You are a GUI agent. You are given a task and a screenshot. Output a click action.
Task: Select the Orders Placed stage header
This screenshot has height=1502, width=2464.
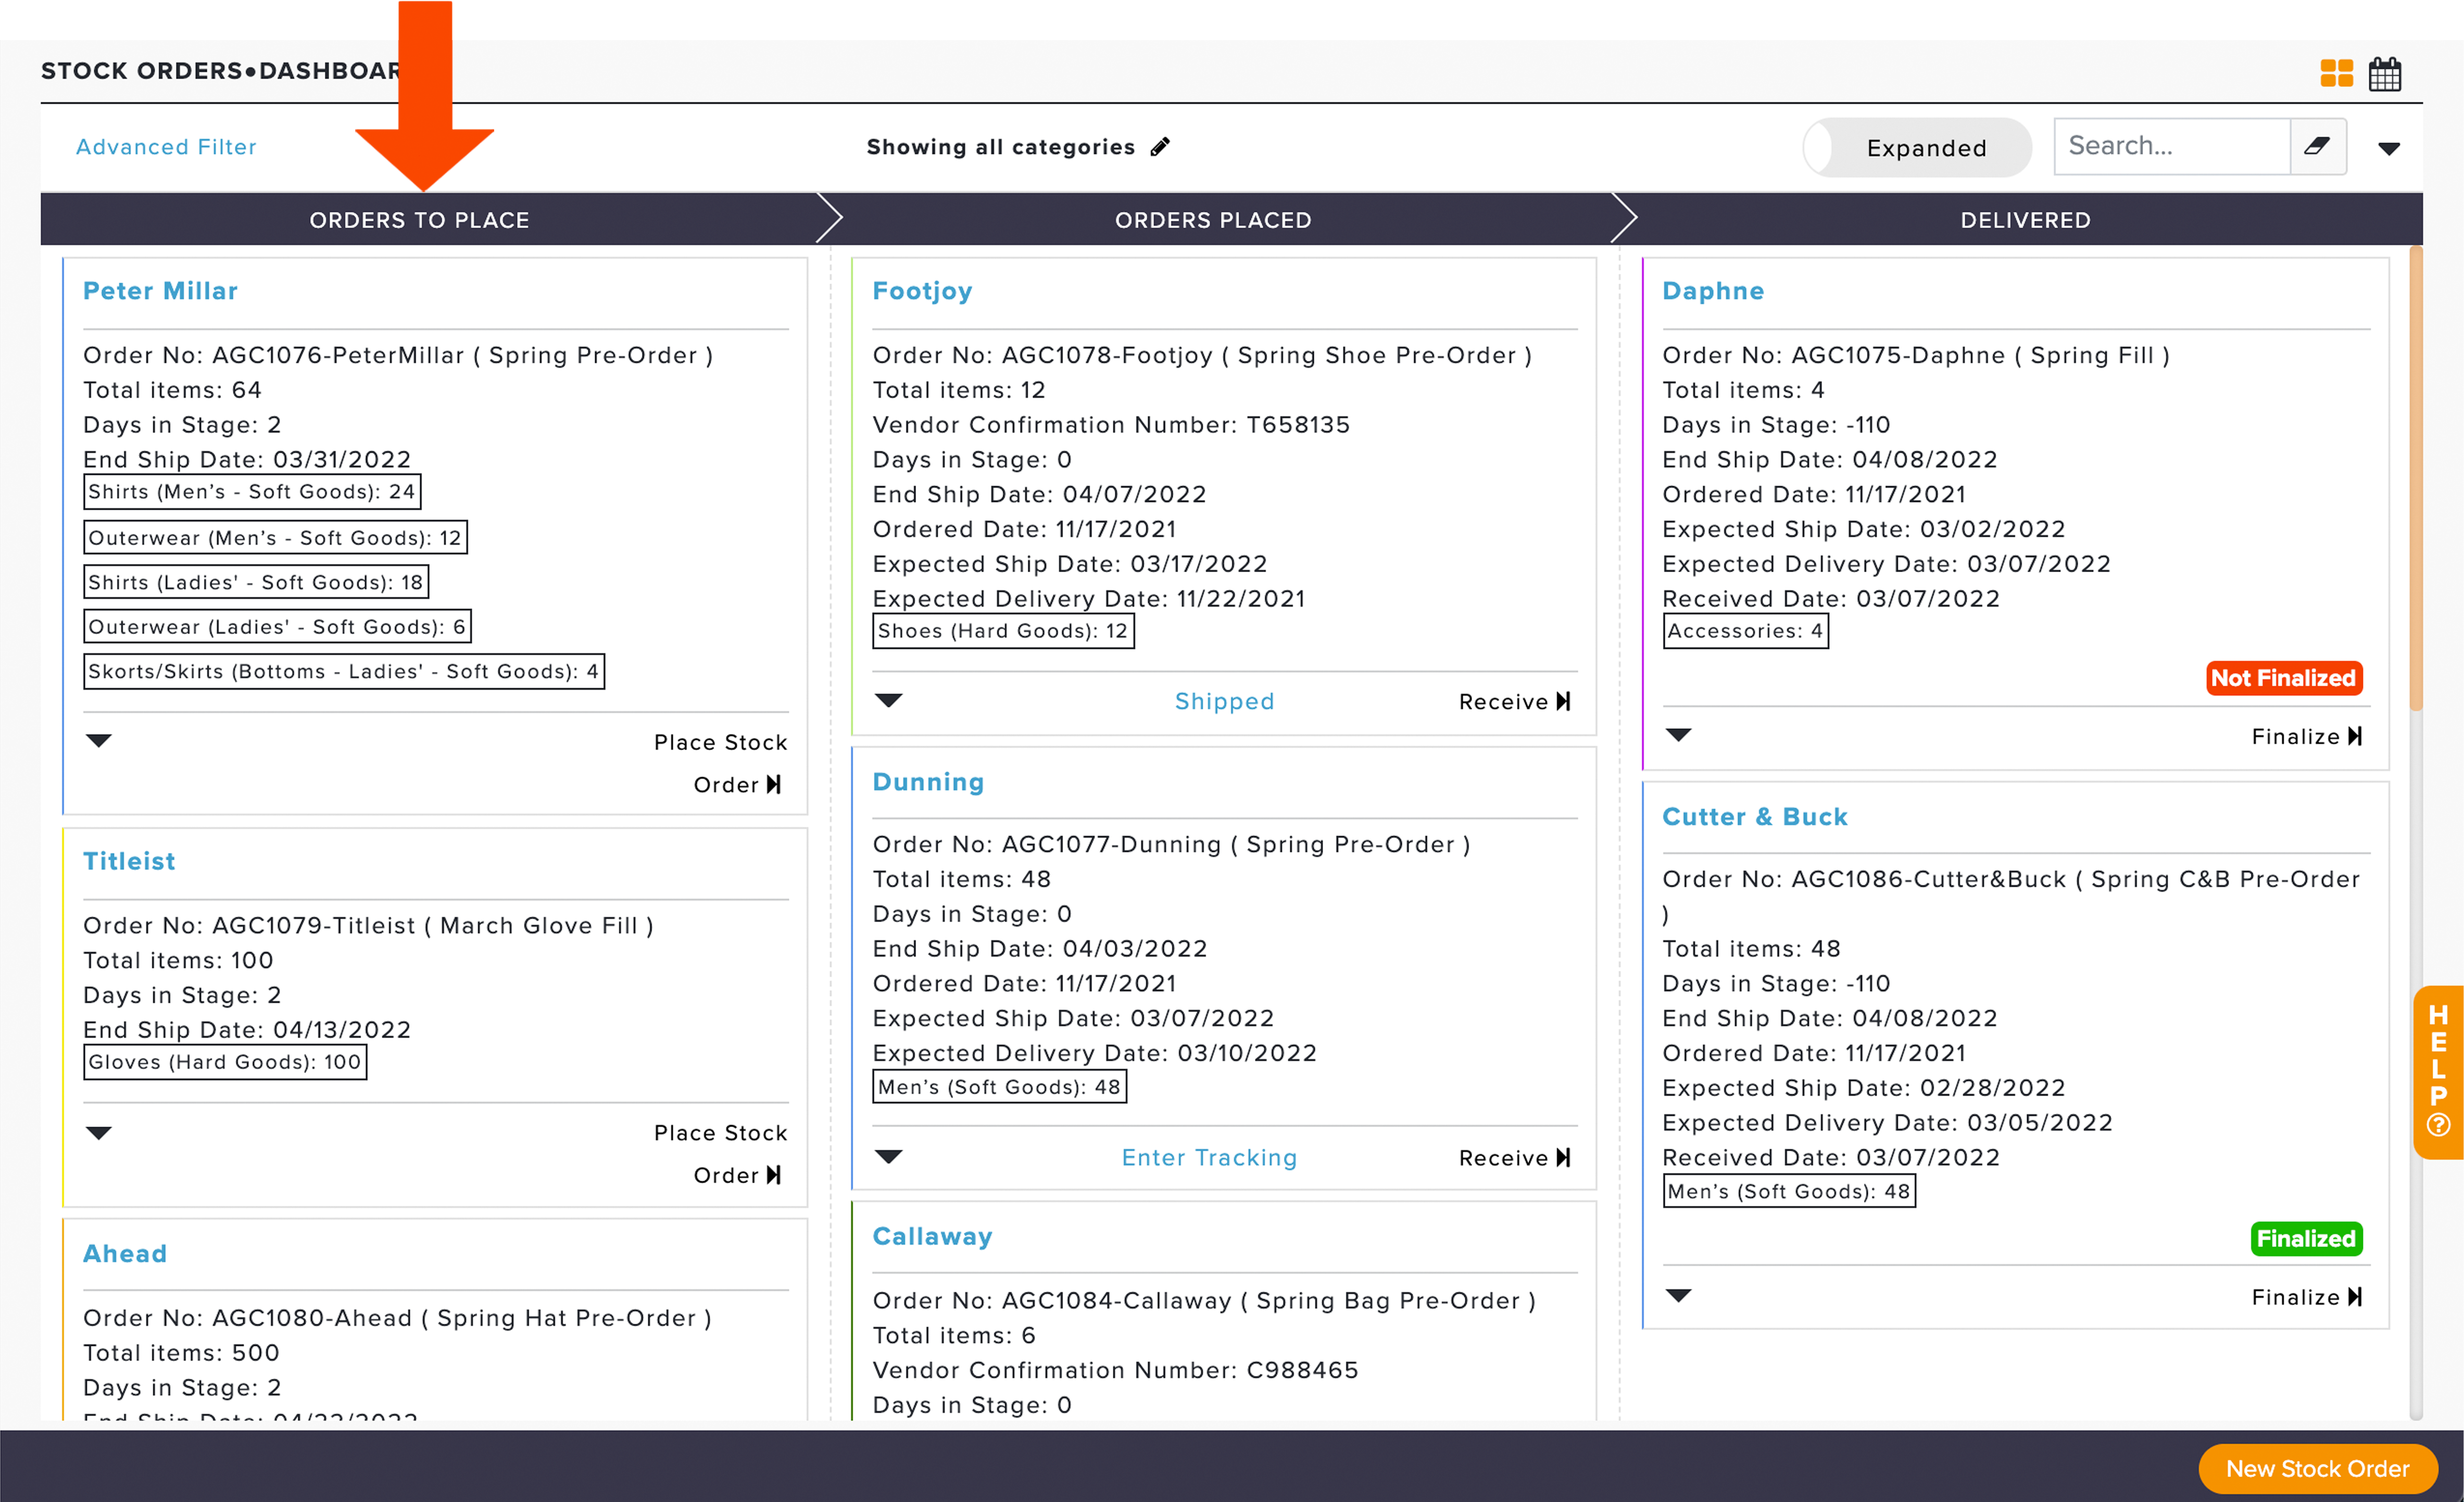coord(1213,220)
